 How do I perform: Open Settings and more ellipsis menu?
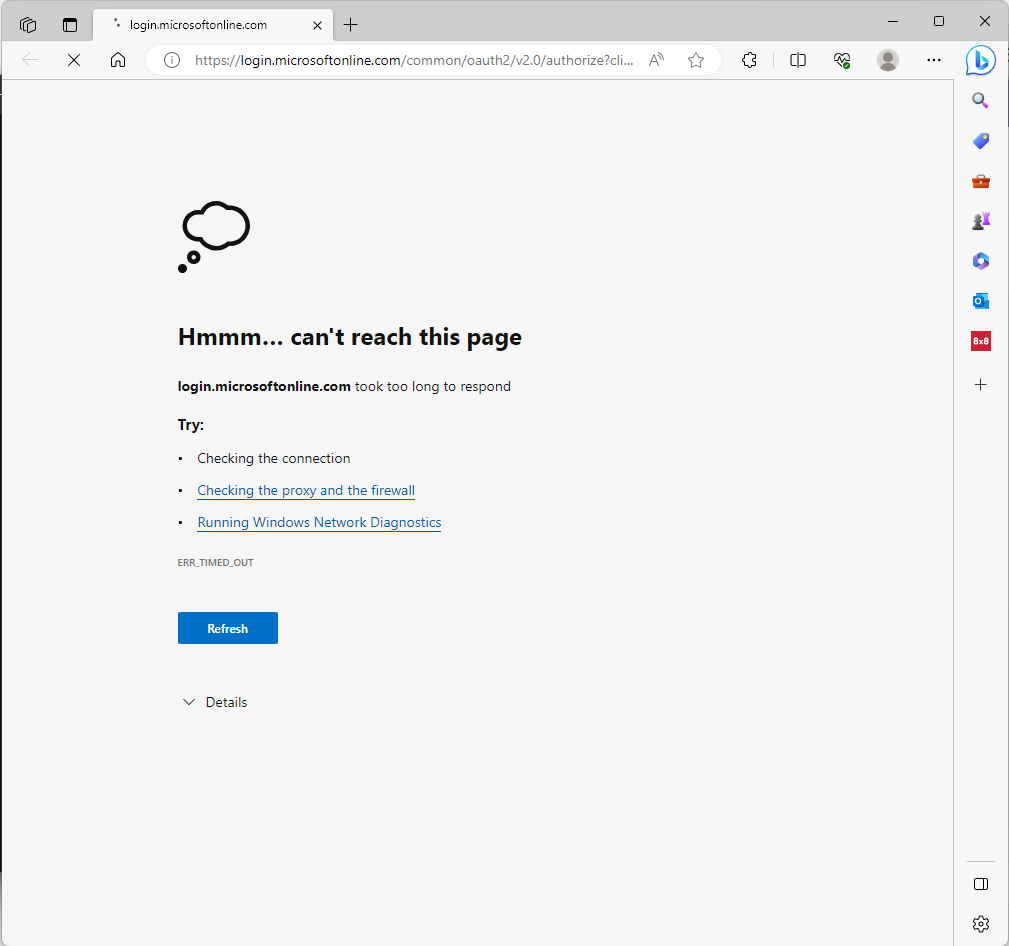coord(934,60)
